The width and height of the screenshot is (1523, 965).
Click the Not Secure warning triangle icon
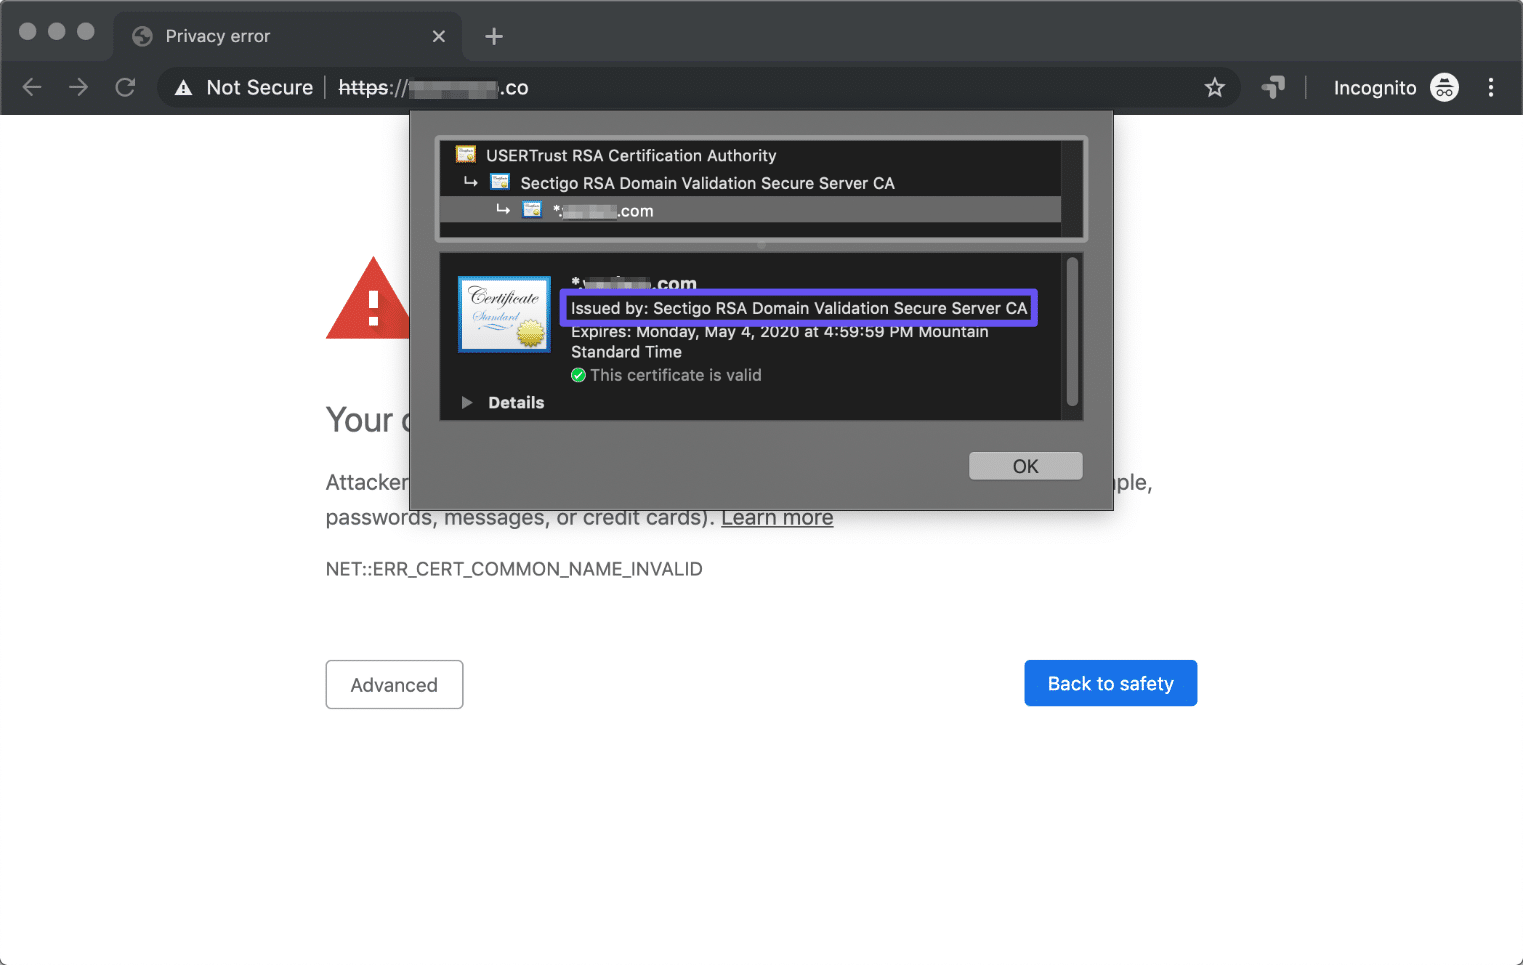tap(183, 87)
